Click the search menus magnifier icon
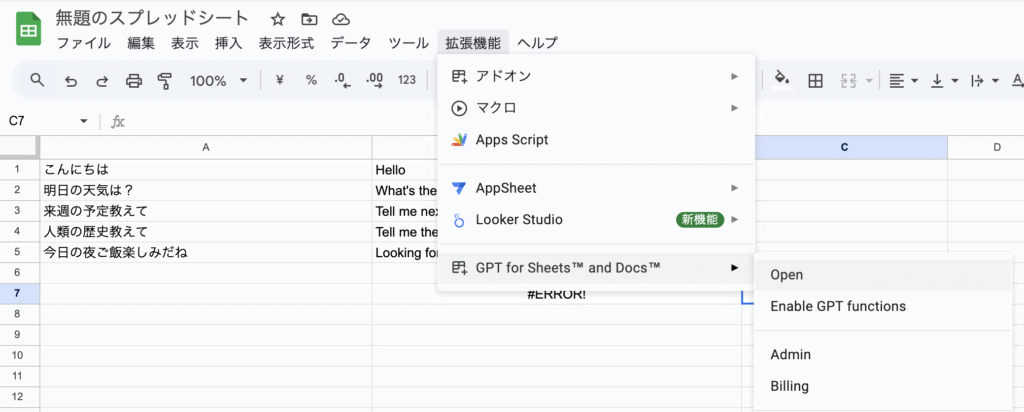 coord(37,80)
